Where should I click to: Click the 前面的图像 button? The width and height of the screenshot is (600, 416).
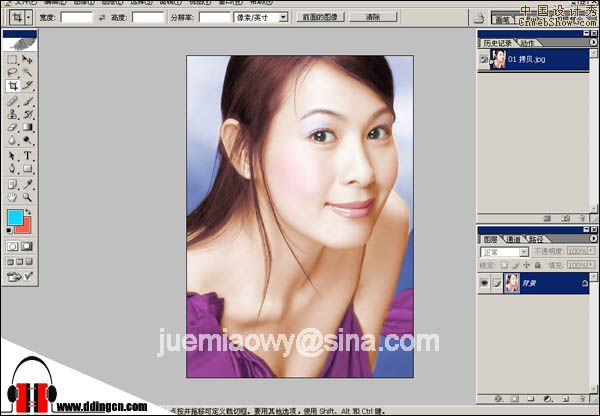click(x=320, y=17)
